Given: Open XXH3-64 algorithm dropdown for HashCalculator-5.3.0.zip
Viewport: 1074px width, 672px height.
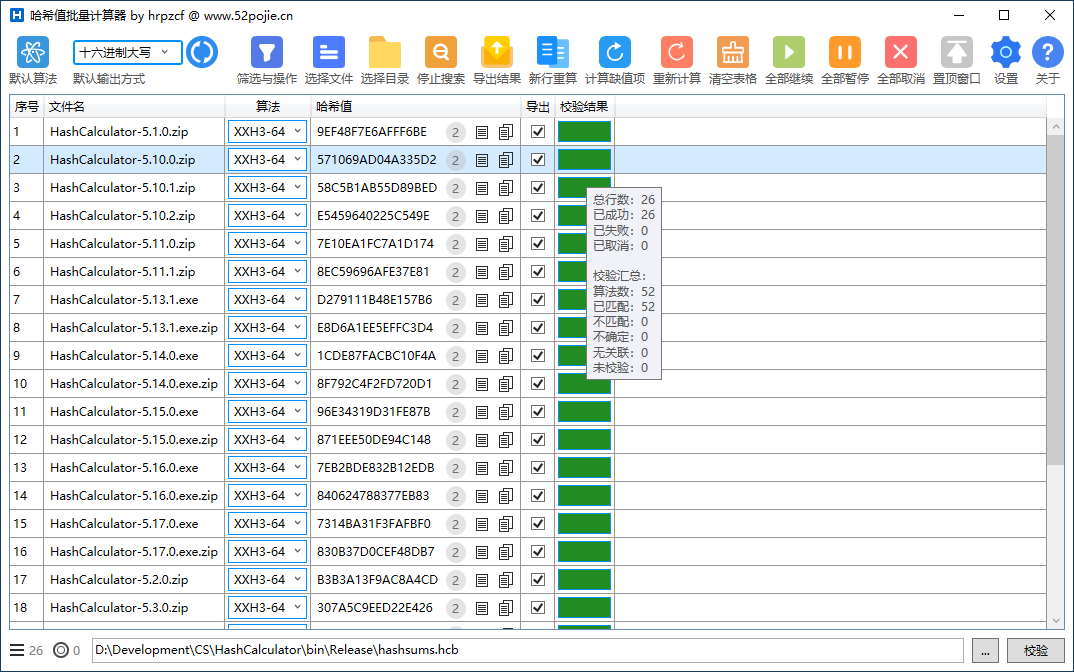Looking at the screenshot, I should [267, 608].
